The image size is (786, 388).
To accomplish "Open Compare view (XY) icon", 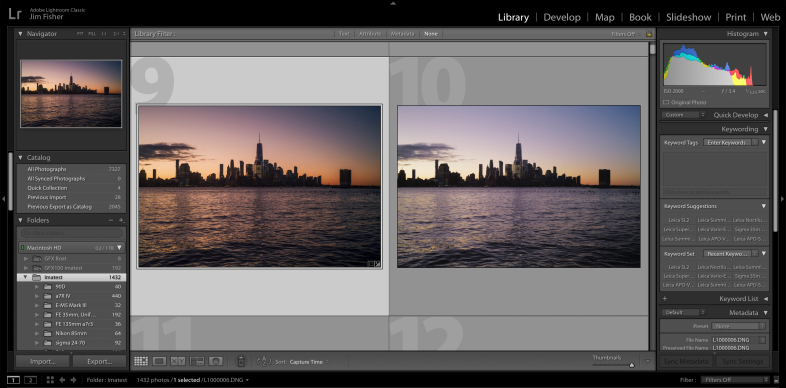I will point(178,361).
